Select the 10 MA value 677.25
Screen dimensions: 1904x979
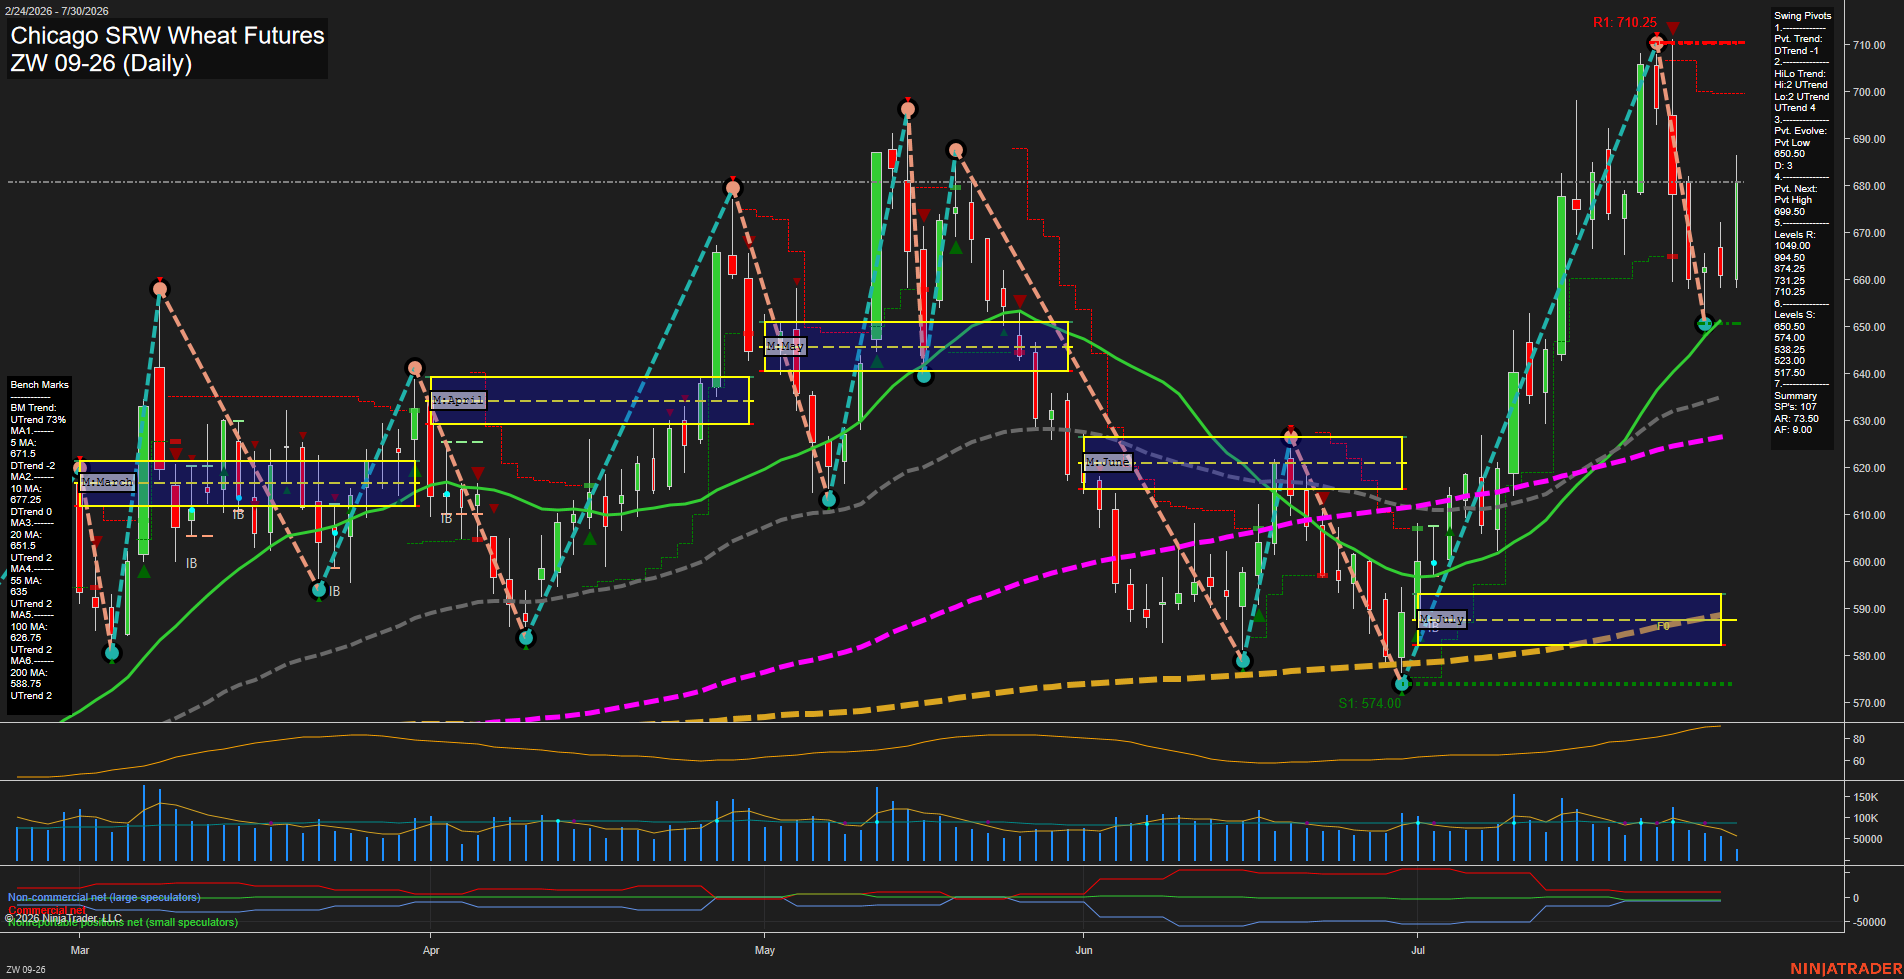point(25,500)
